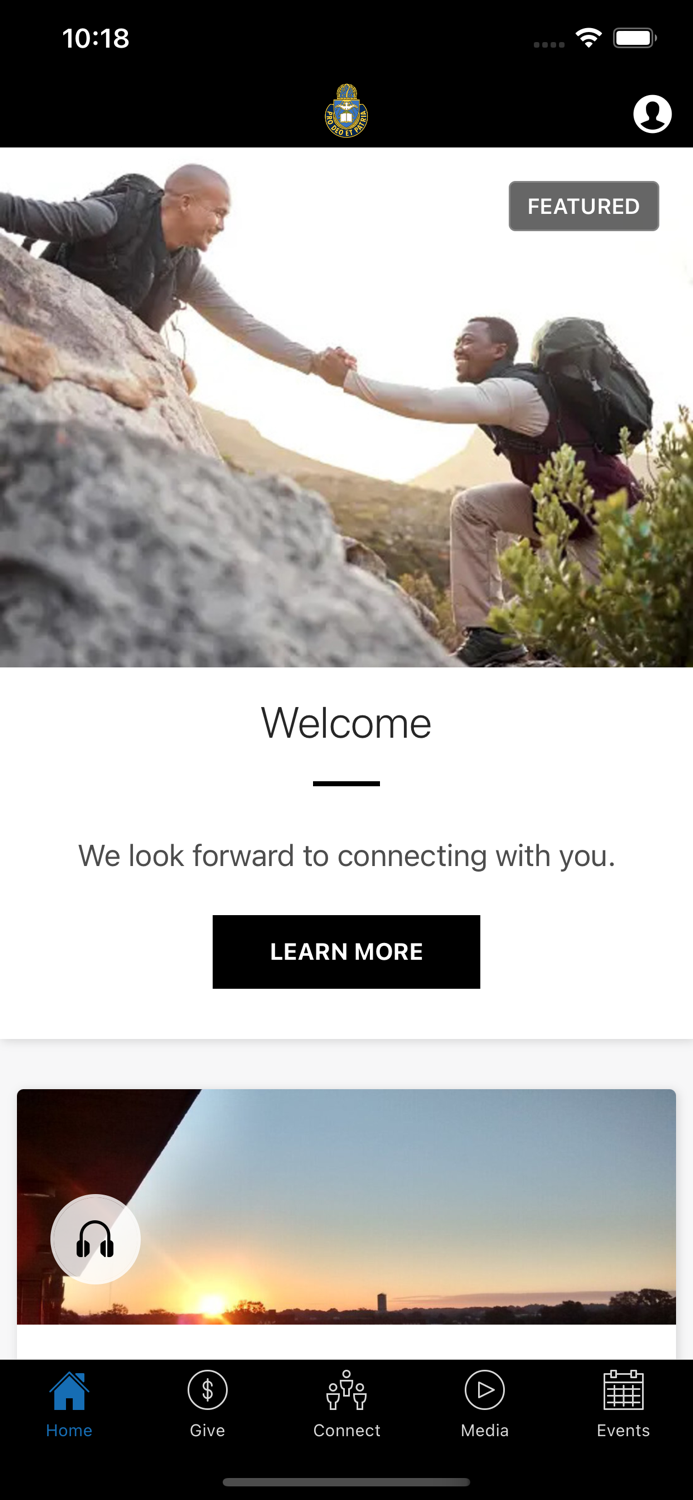Open the Connect people icon
This screenshot has height=1500, width=693.
coord(346,1390)
